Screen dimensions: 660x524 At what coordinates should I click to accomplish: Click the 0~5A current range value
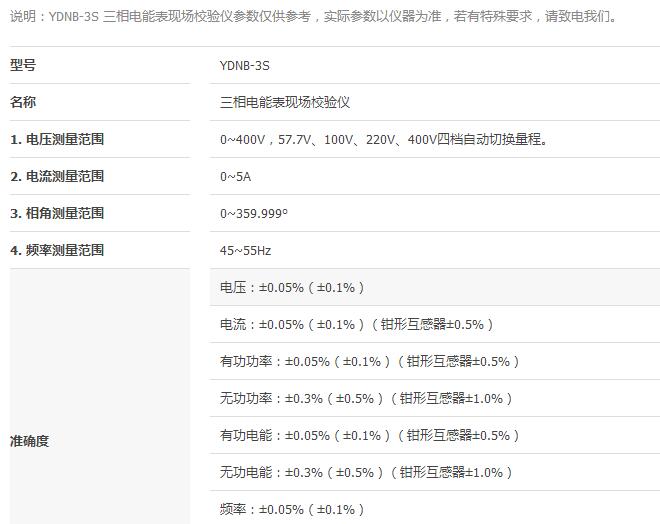(x=236, y=176)
